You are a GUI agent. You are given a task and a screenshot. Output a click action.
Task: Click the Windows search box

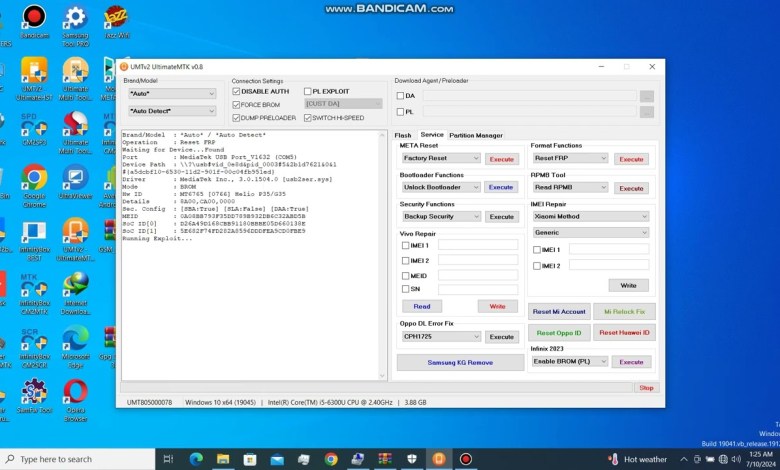(x=78, y=459)
